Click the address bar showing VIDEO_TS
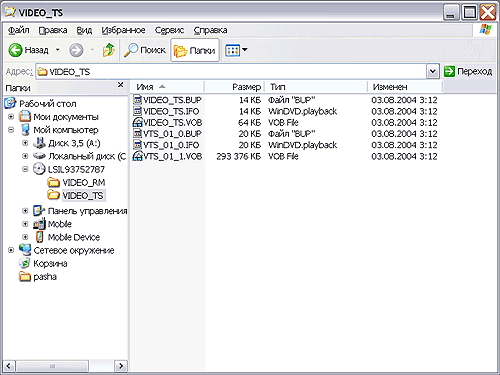This screenshot has width=500, height=375. pos(231,72)
